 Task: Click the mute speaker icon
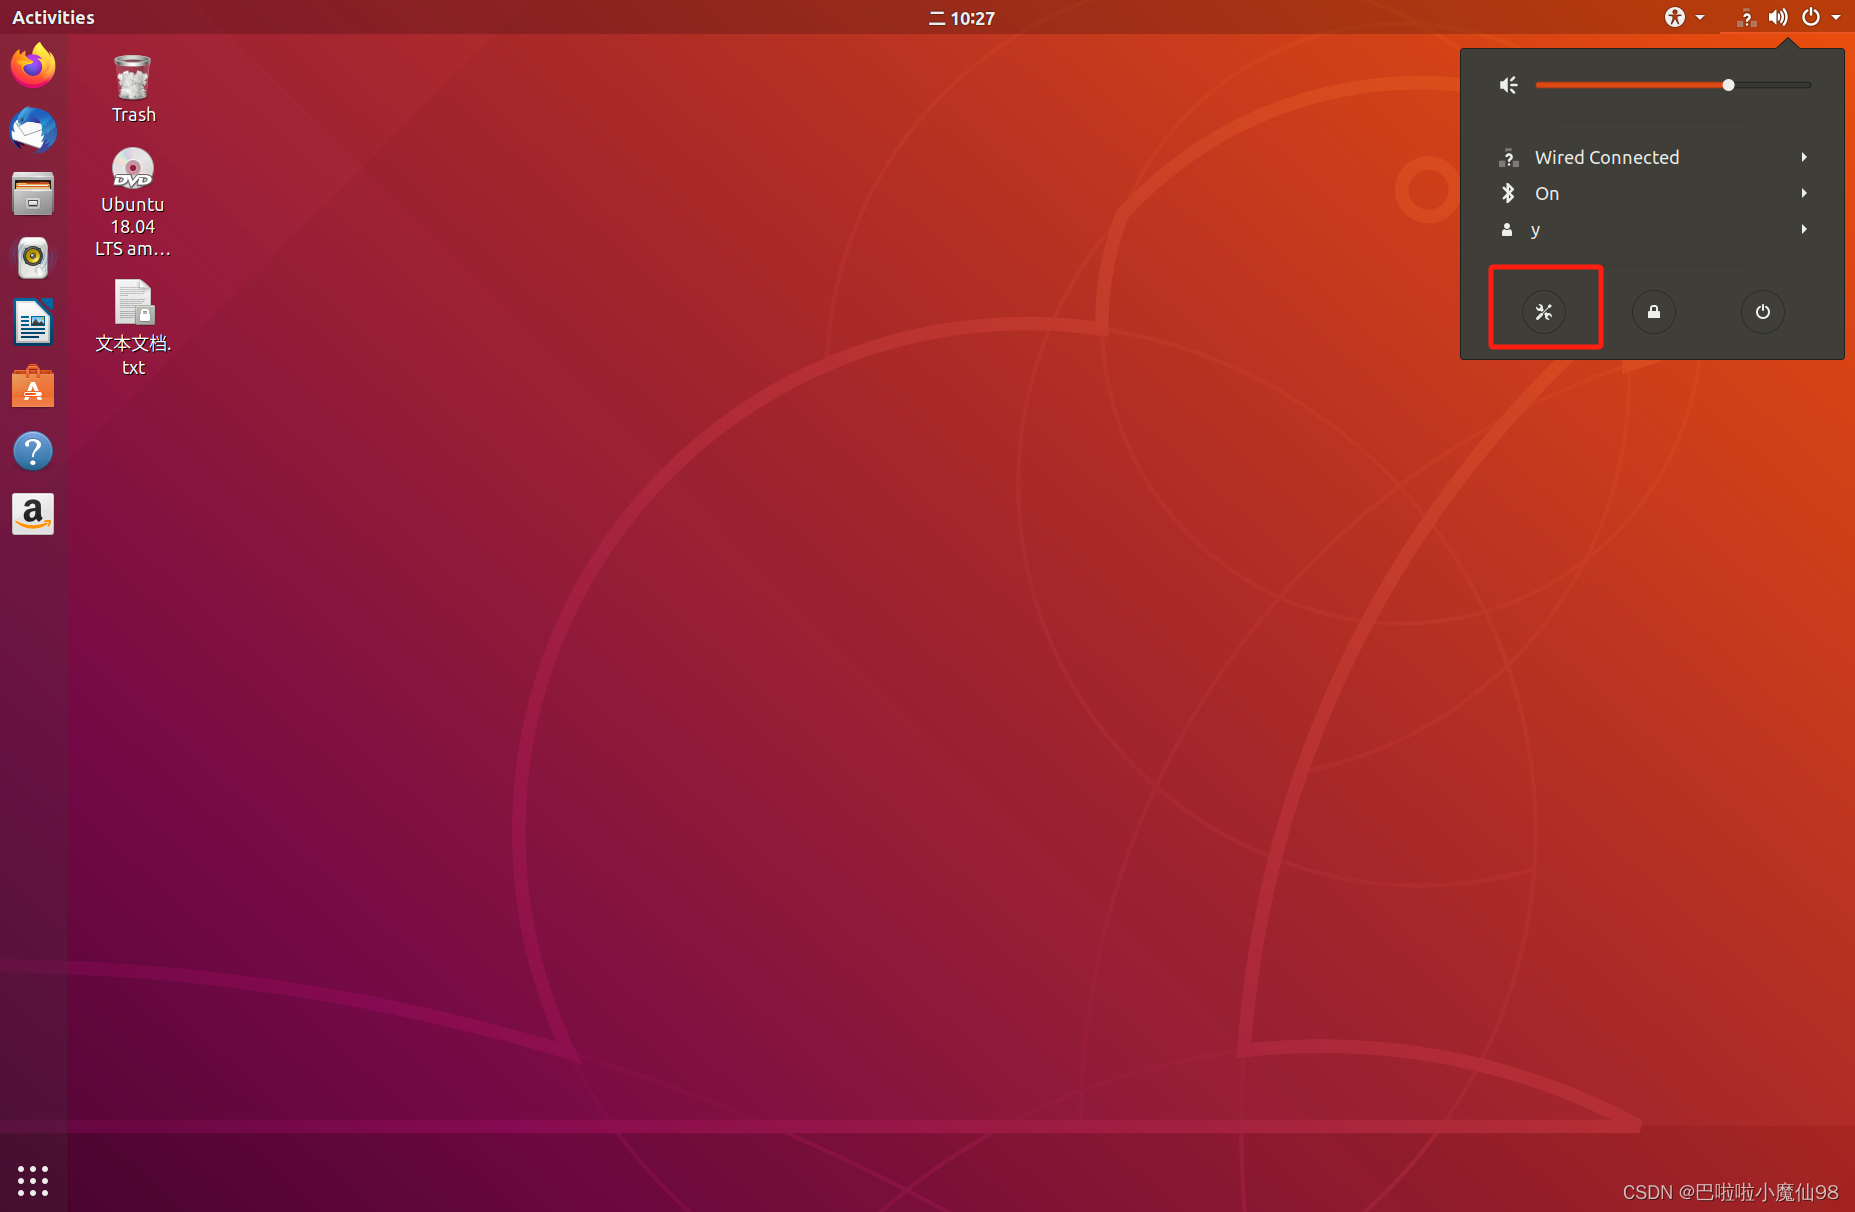pos(1509,85)
